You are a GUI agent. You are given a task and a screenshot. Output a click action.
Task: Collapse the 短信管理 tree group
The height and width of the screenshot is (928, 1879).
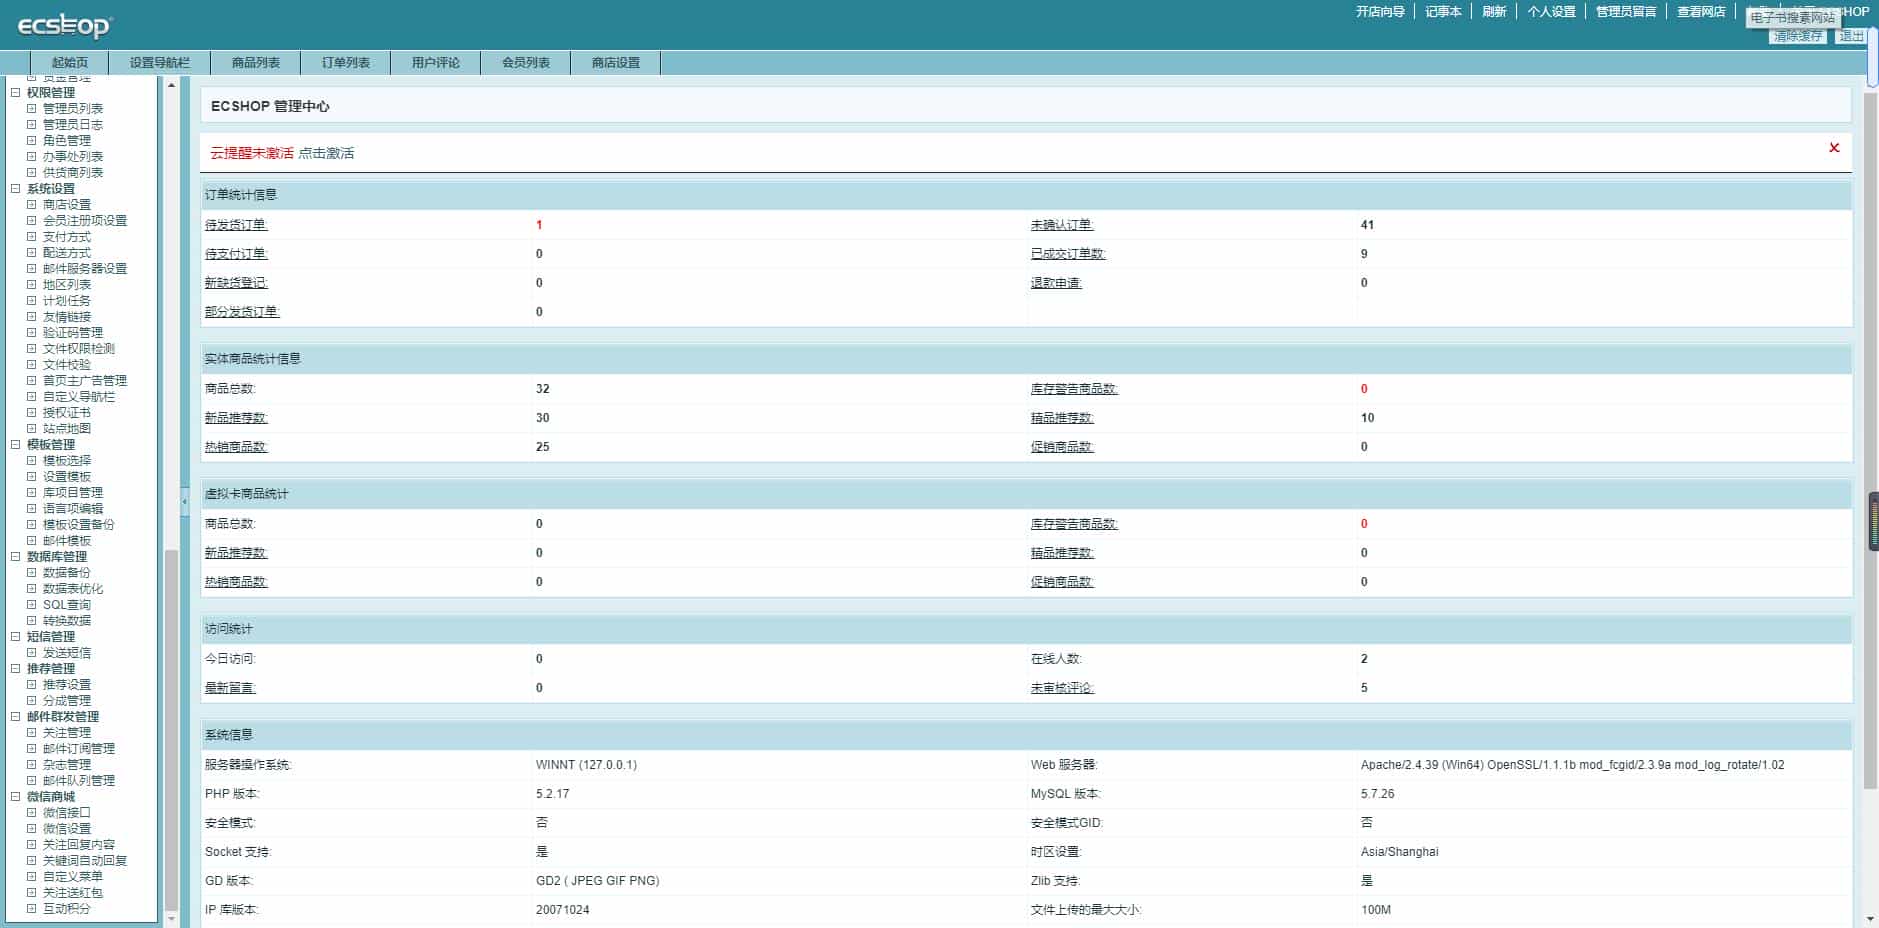[x=15, y=637]
